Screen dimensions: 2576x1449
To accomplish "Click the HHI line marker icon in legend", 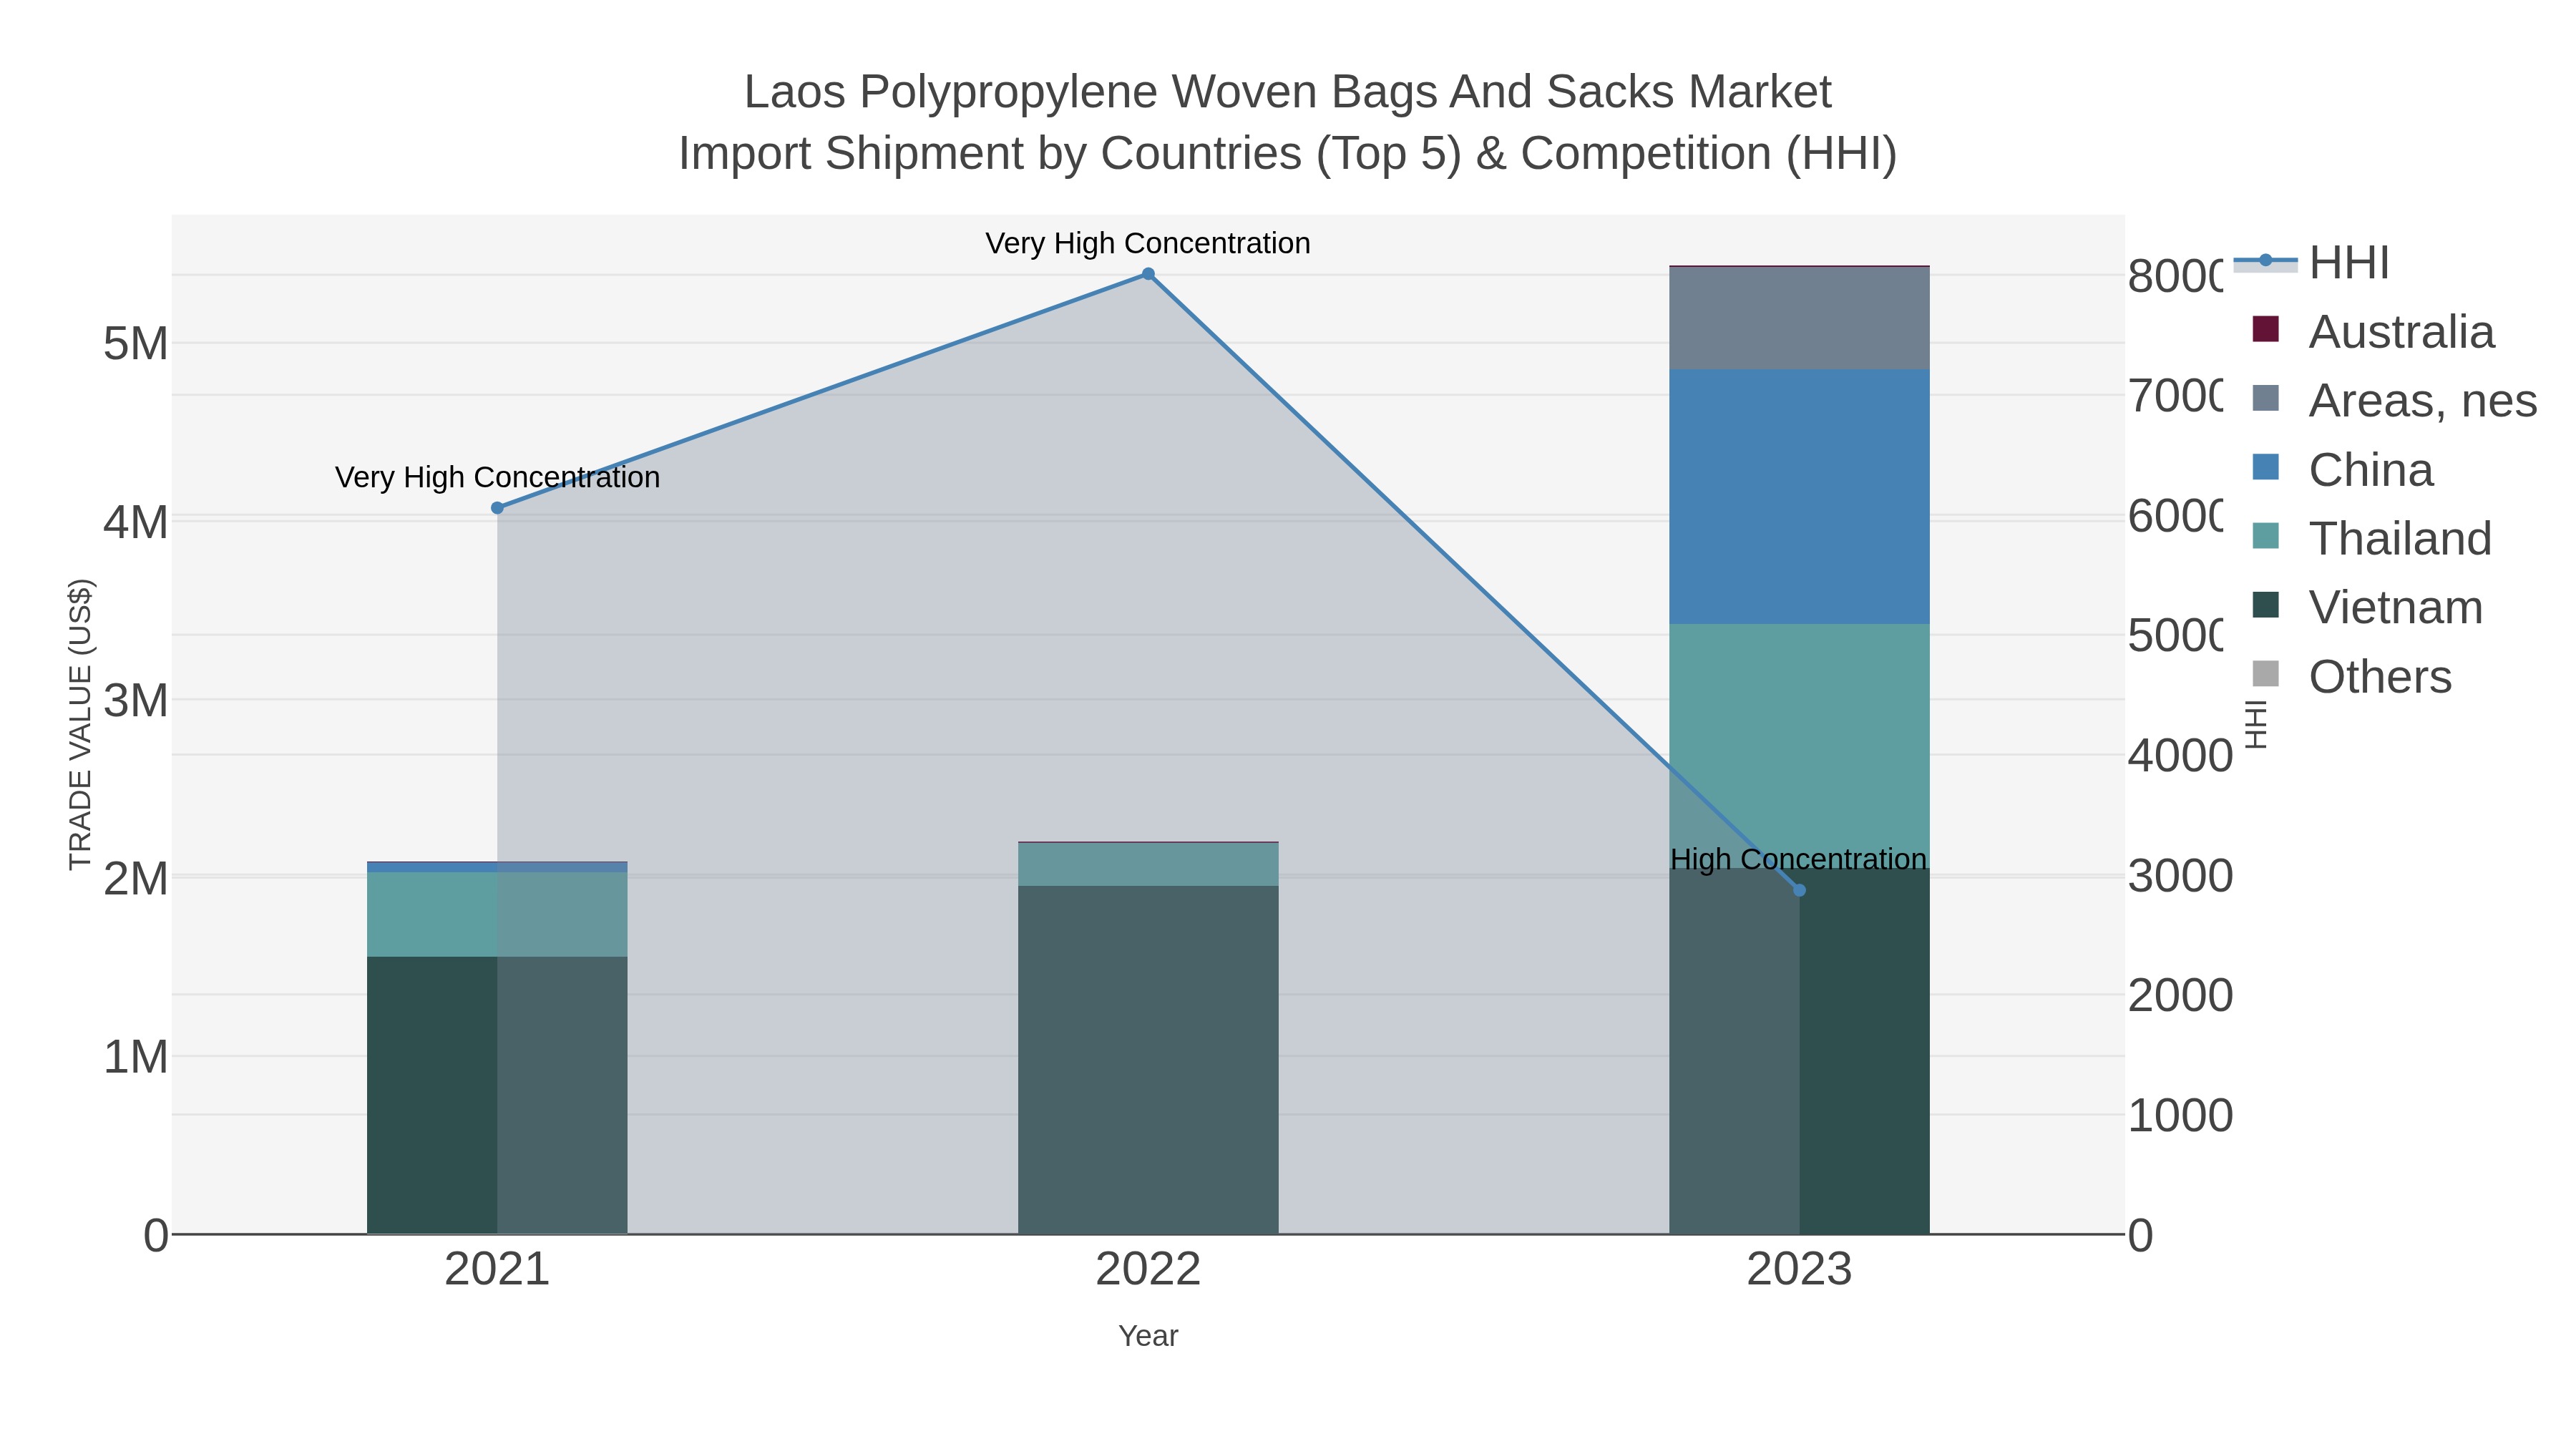I will tap(2266, 261).
